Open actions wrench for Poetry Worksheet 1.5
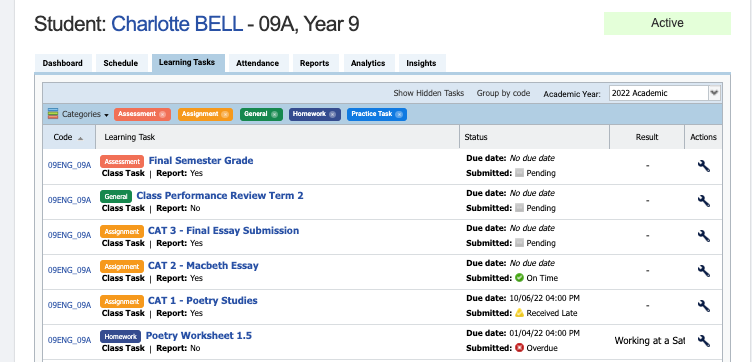 [x=704, y=341]
